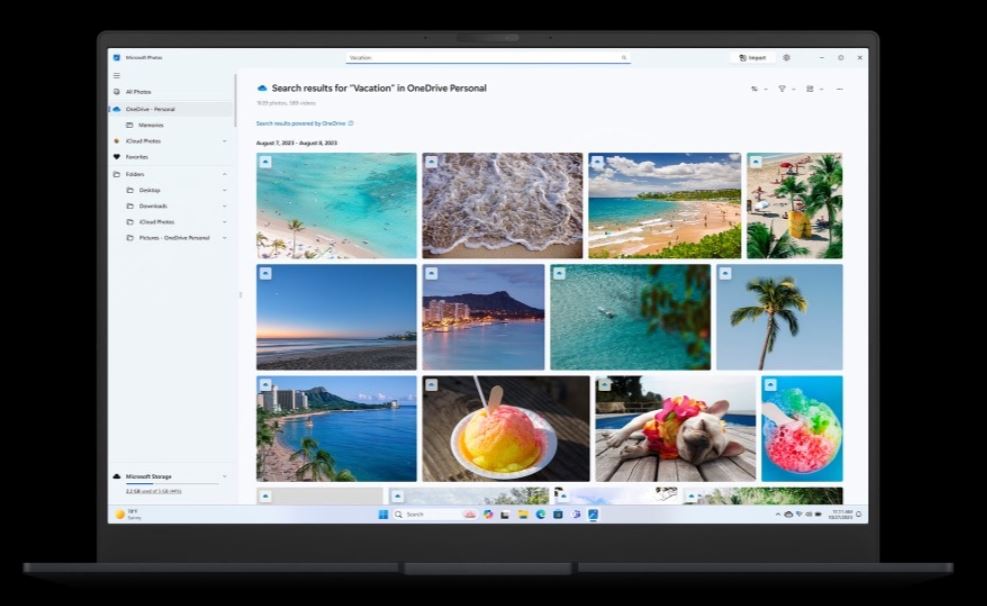Open Memories under OneDrive

click(150, 125)
